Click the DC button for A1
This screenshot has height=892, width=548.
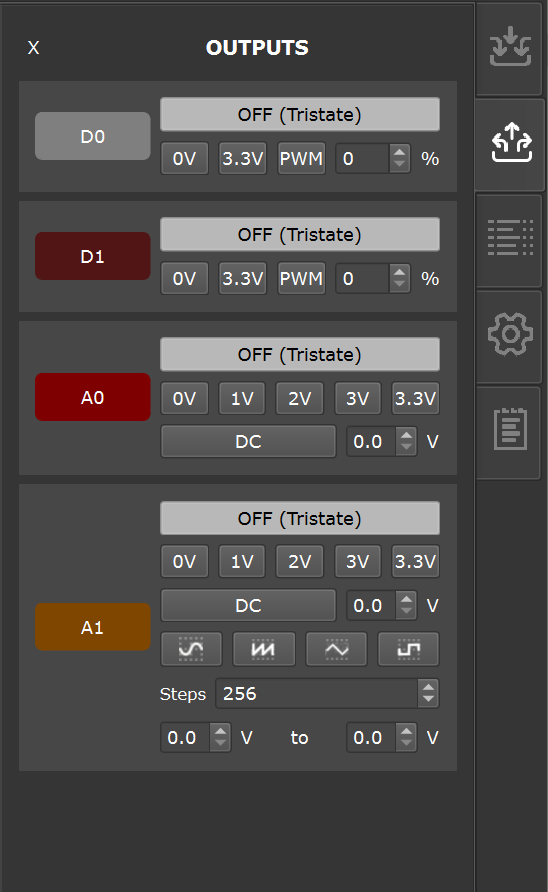[x=248, y=605]
